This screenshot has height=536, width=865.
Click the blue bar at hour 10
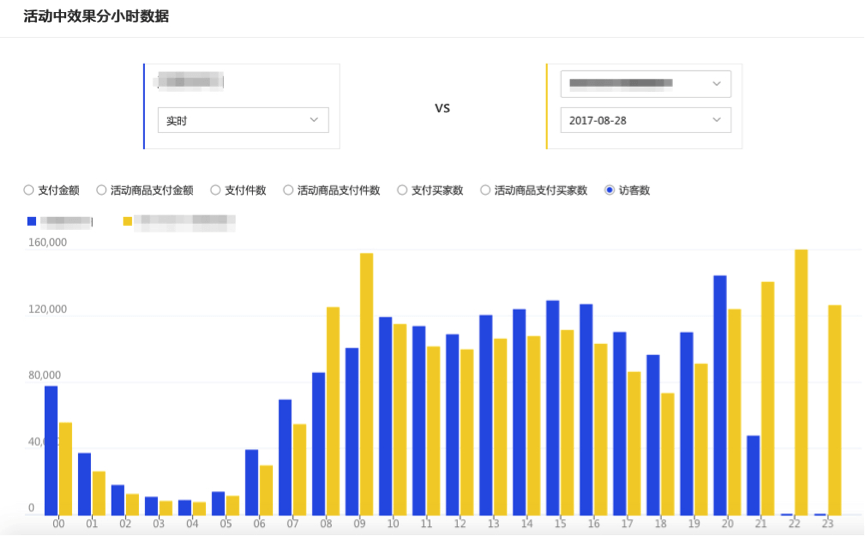(386, 416)
